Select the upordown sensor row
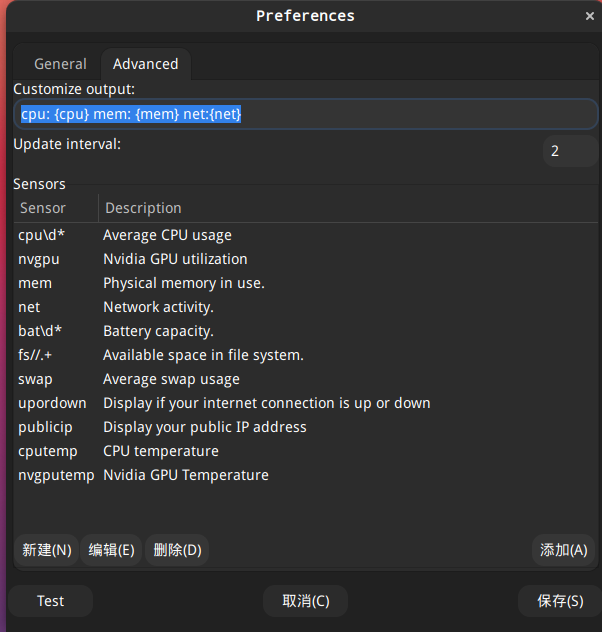 (x=306, y=403)
